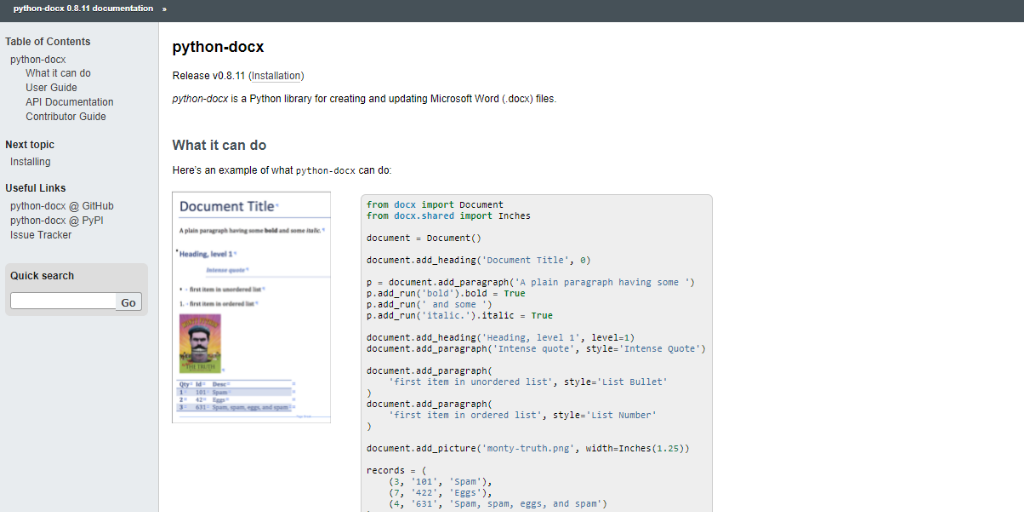
Task: Click the add_picture 'monty-truth.png' code line
Action: click(x=528, y=449)
